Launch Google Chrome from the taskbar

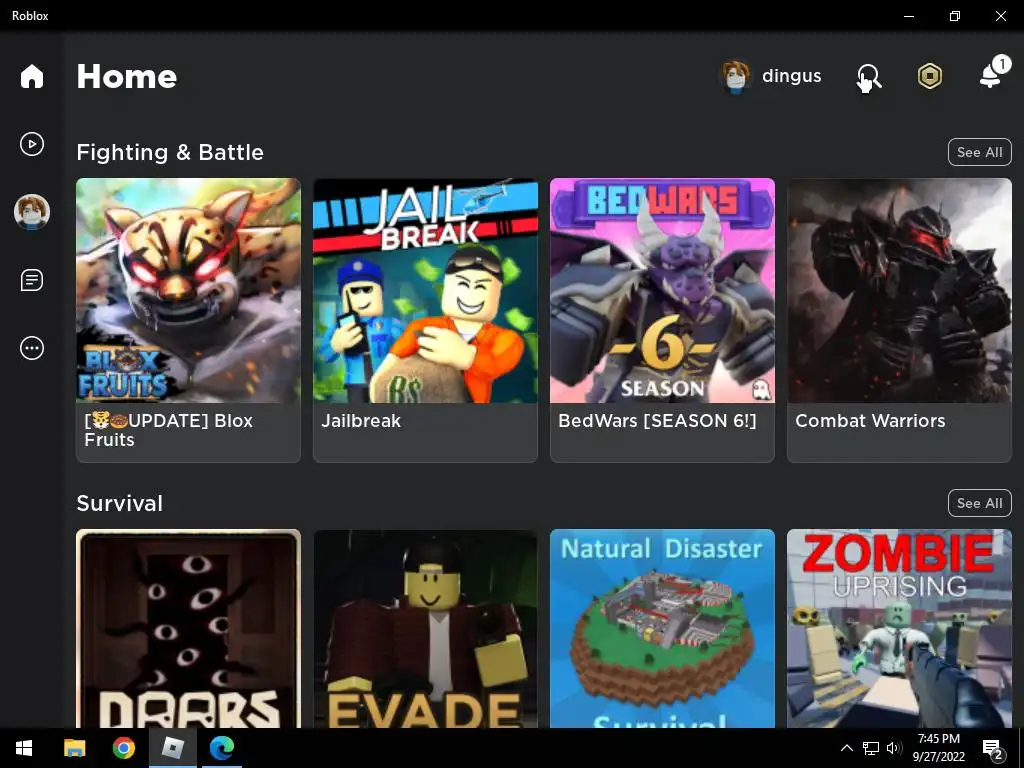click(x=123, y=748)
